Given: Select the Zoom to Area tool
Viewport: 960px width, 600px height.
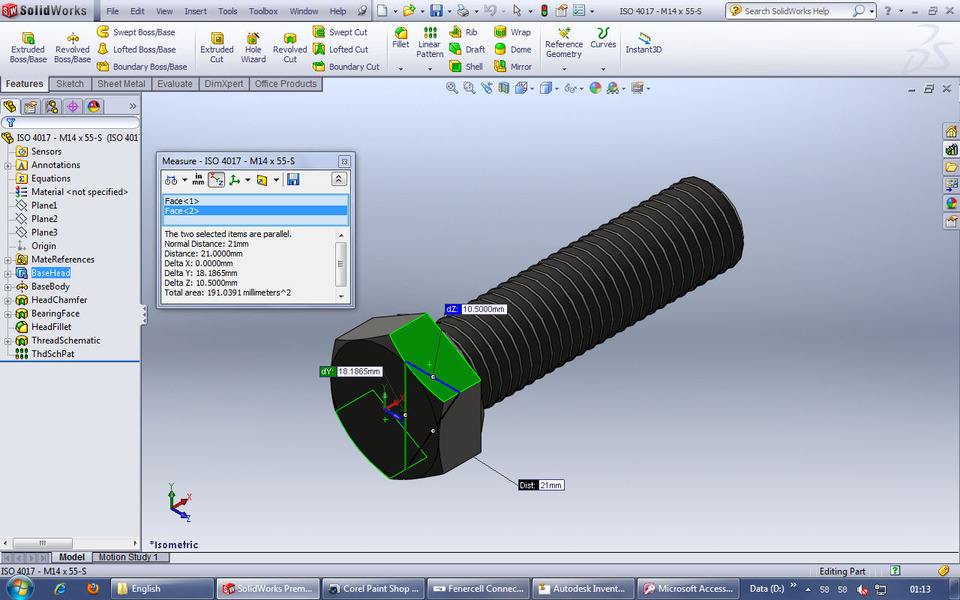Looking at the screenshot, I should (469, 87).
